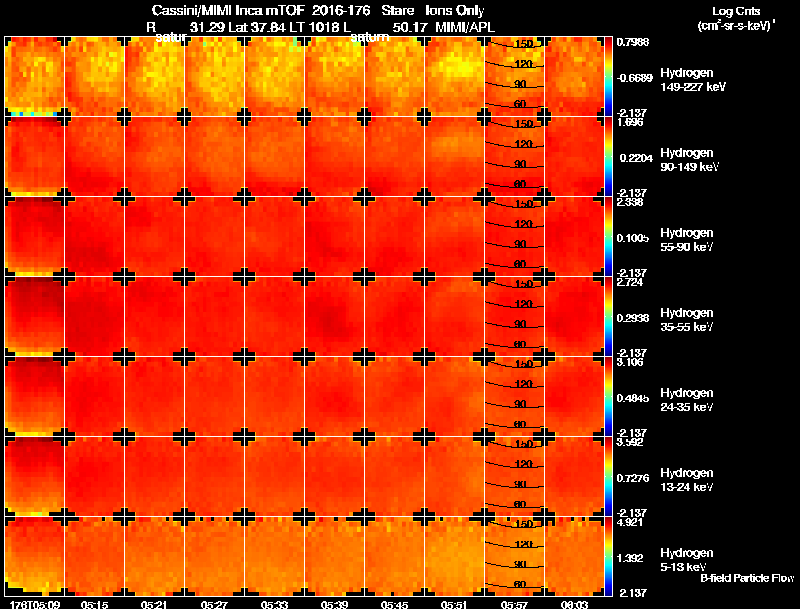Click the color bar for Hydrogen 35-55 keV
Screen dimensions: 800x609
(608, 317)
